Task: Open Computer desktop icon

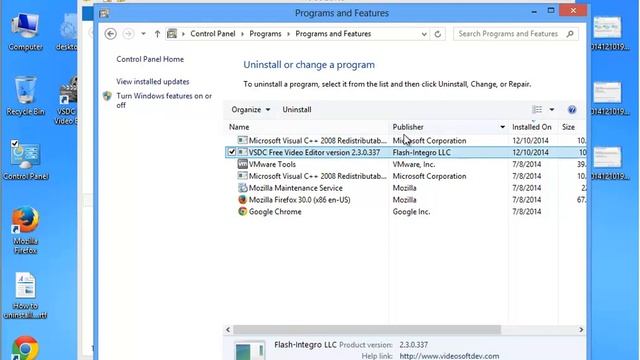Action: tap(26, 32)
